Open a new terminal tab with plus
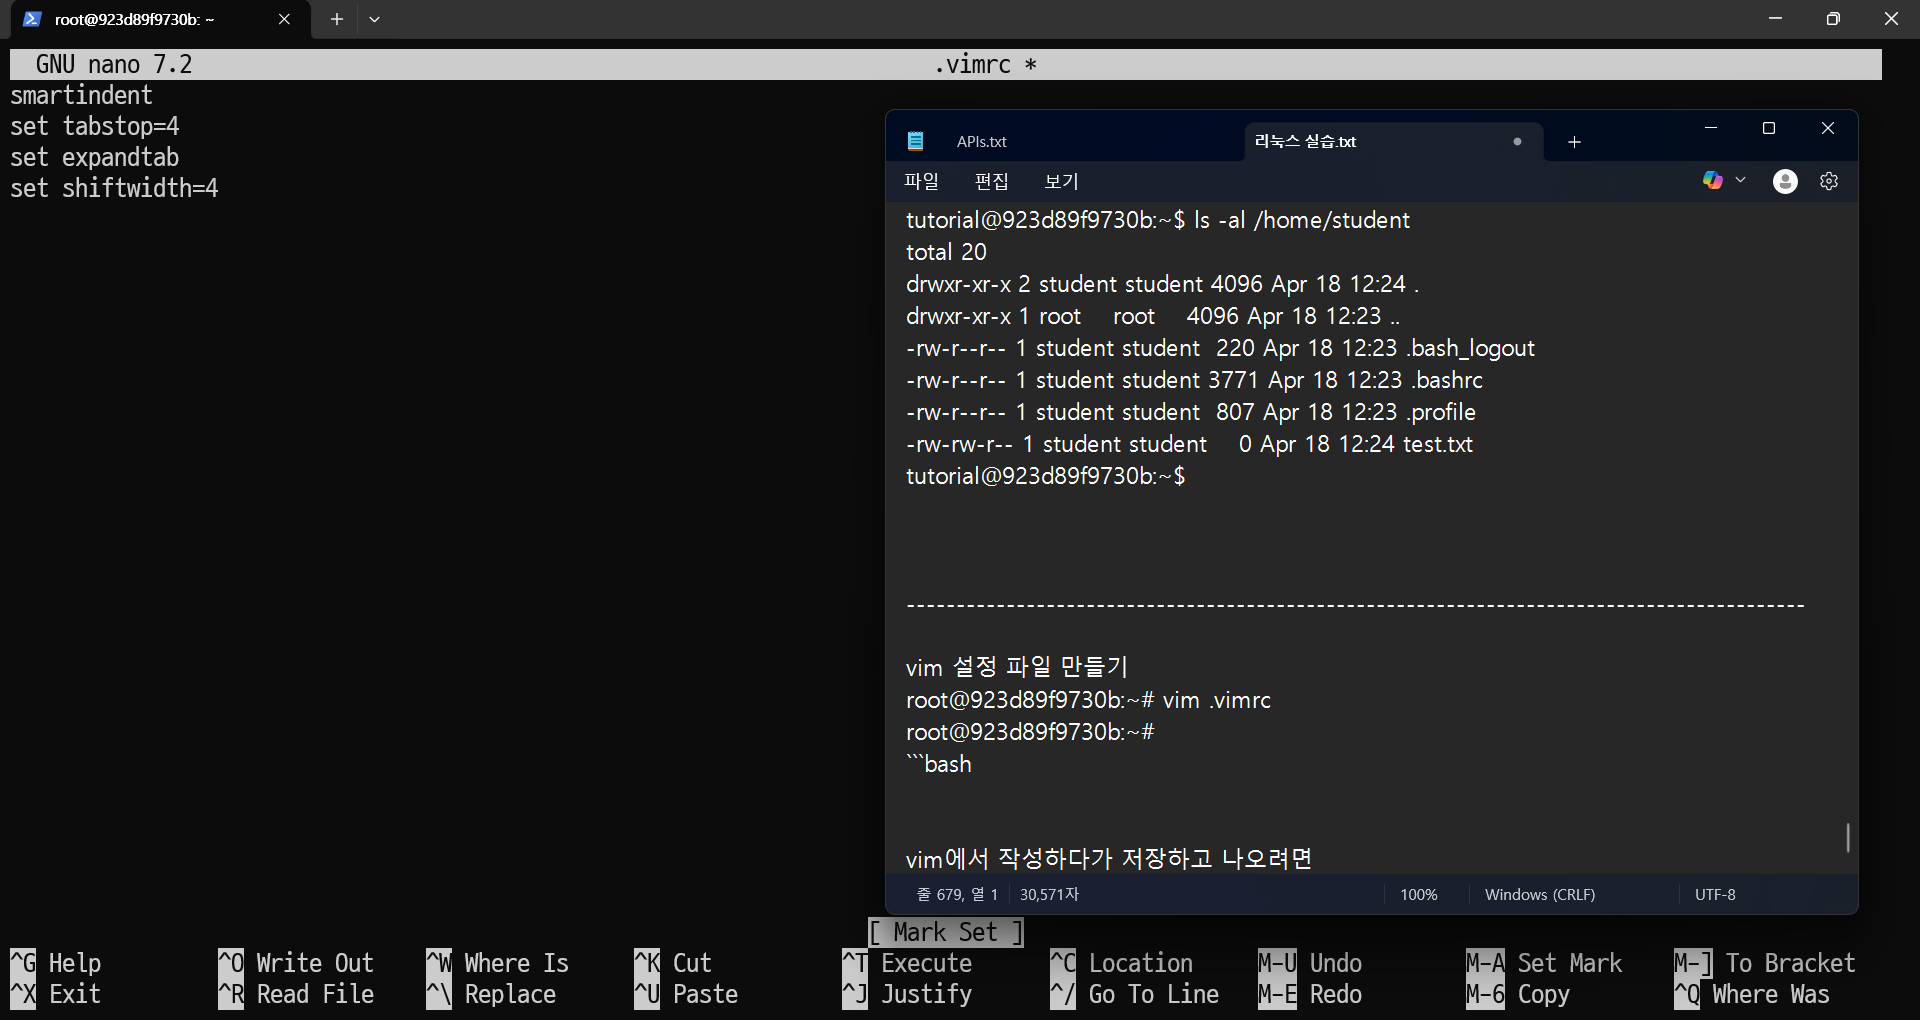Image resolution: width=1920 pixels, height=1020 pixels. tap(337, 19)
